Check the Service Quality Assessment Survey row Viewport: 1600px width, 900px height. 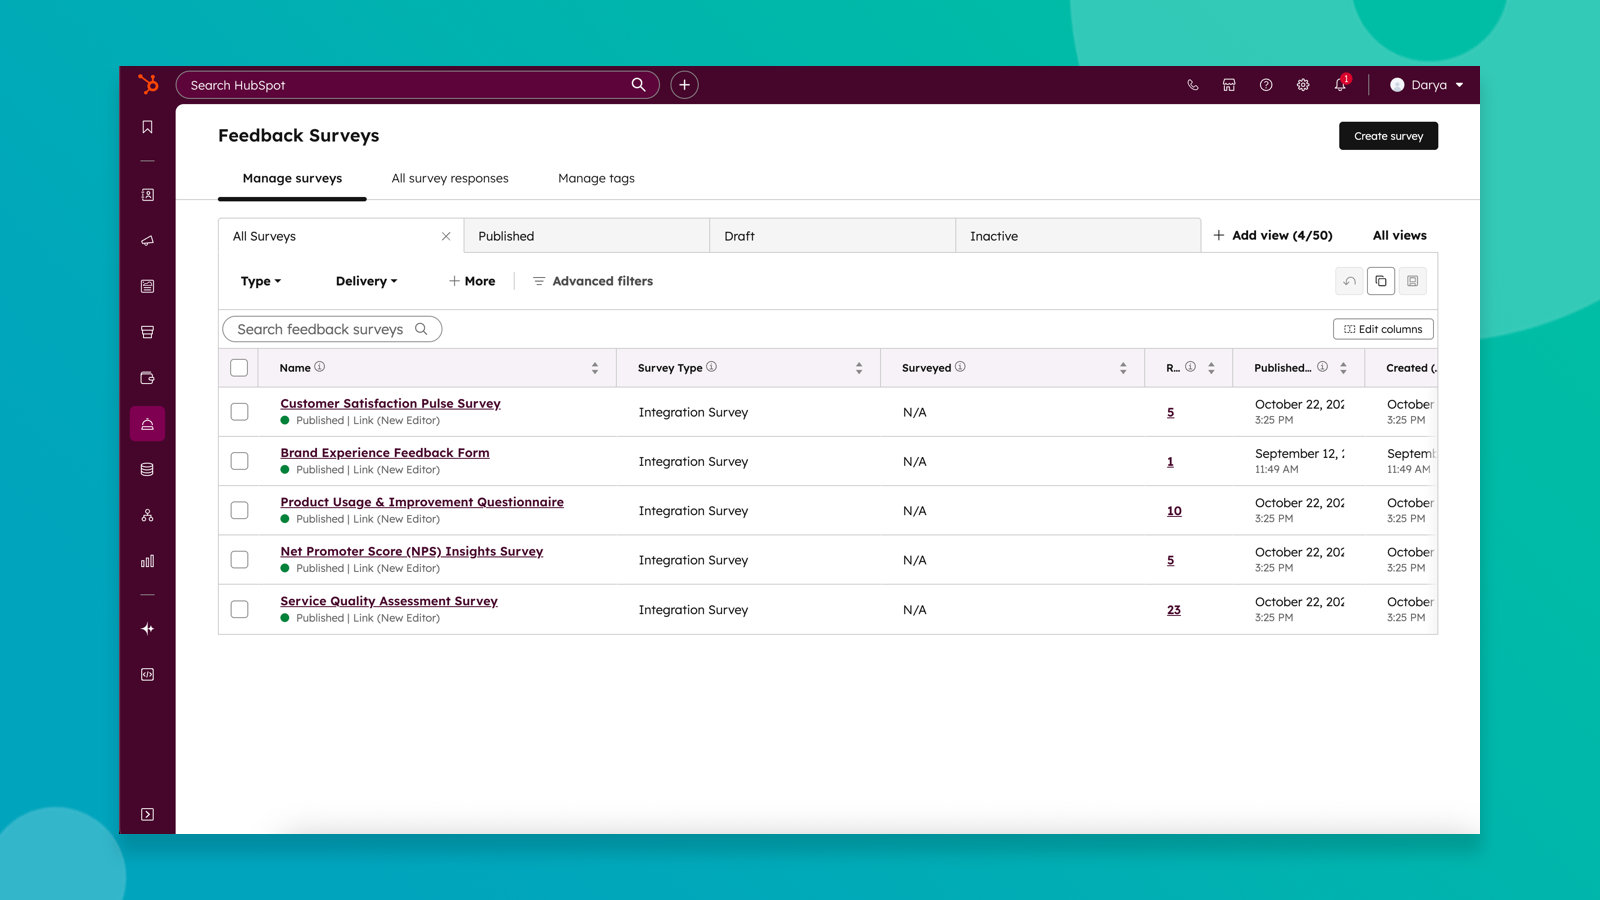239,609
